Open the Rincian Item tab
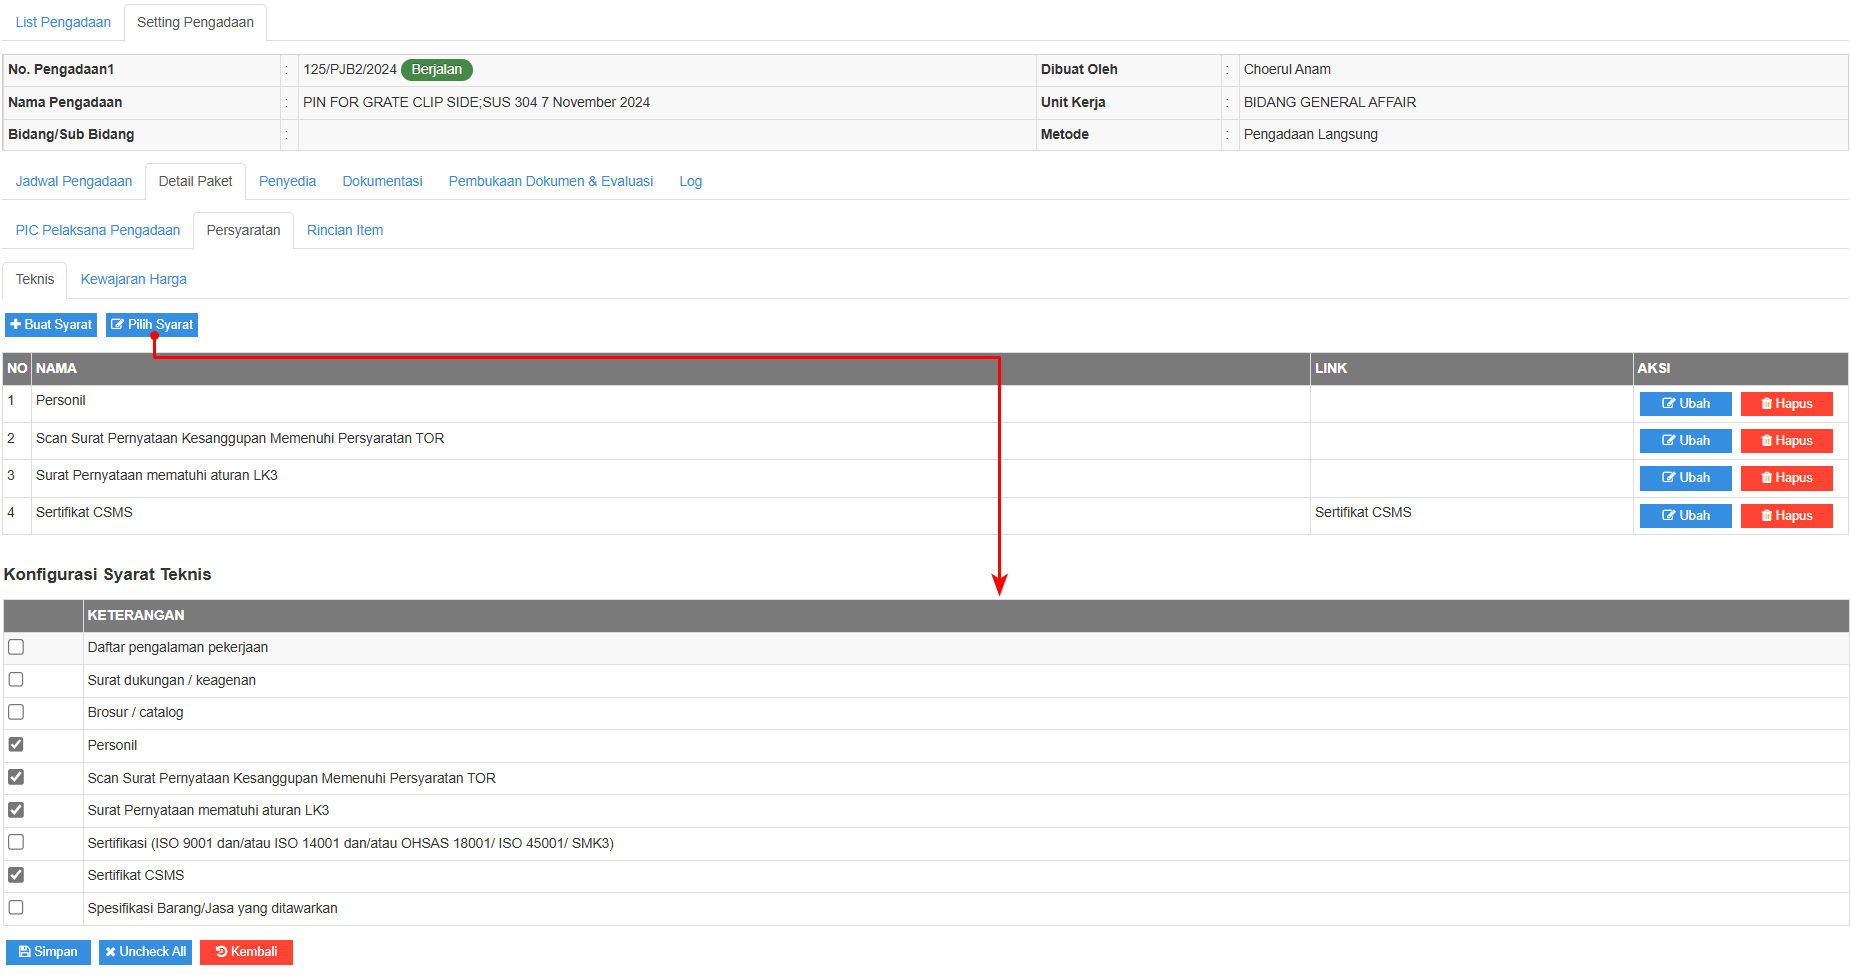The height and width of the screenshot is (975, 1851). (x=345, y=231)
